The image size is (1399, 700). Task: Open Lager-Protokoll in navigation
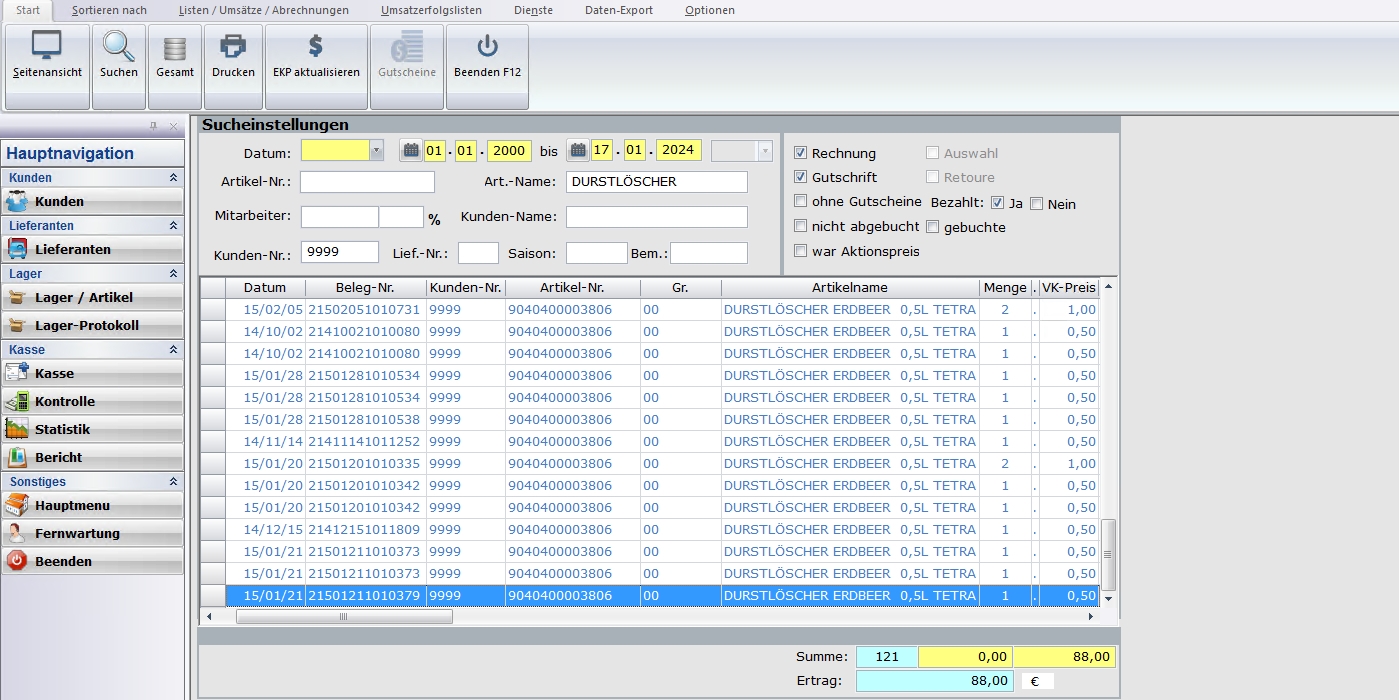tap(86, 326)
